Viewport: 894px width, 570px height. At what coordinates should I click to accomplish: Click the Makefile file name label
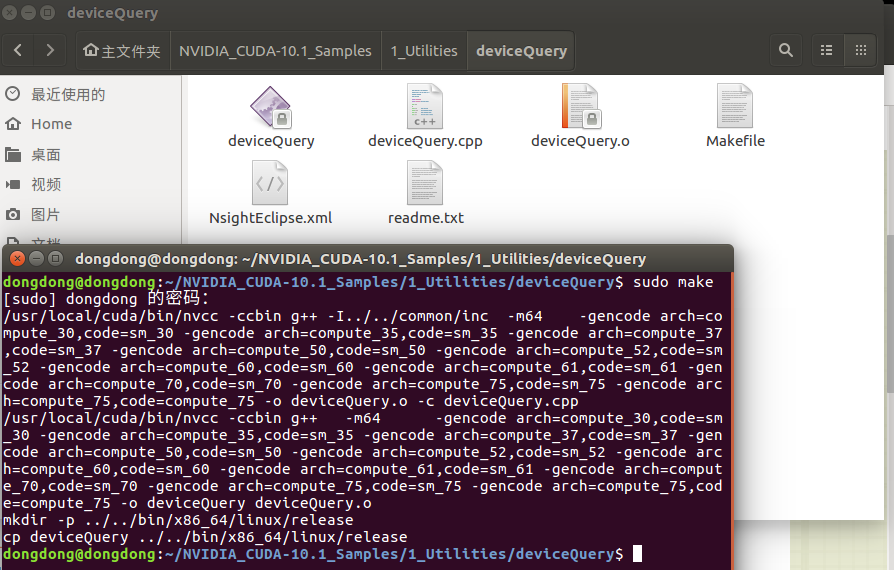point(735,141)
